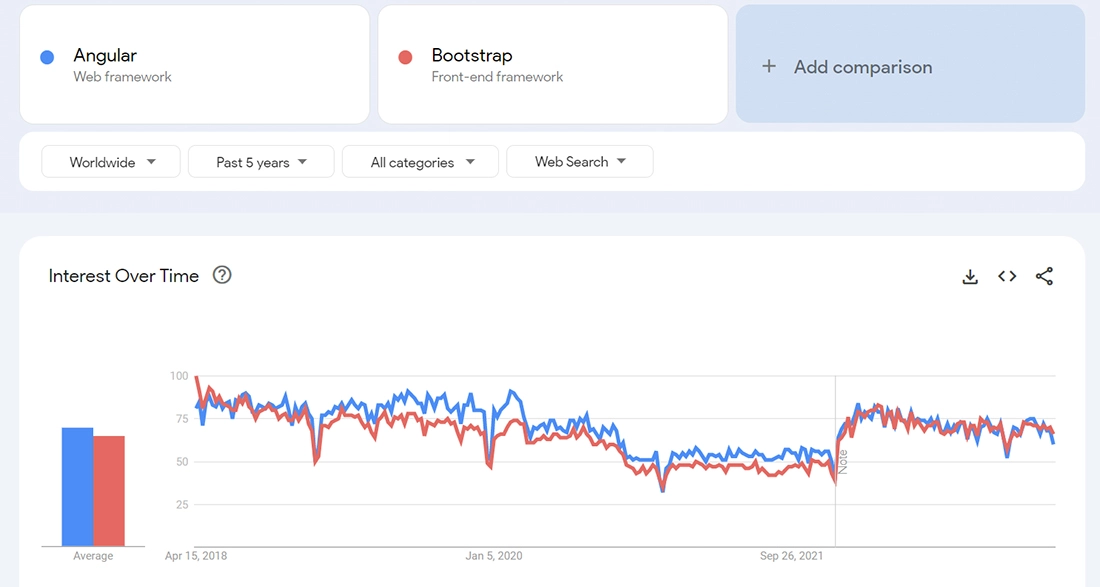Open help for Interest Over Time
Viewport: 1100px width, 587px height.
222,275
